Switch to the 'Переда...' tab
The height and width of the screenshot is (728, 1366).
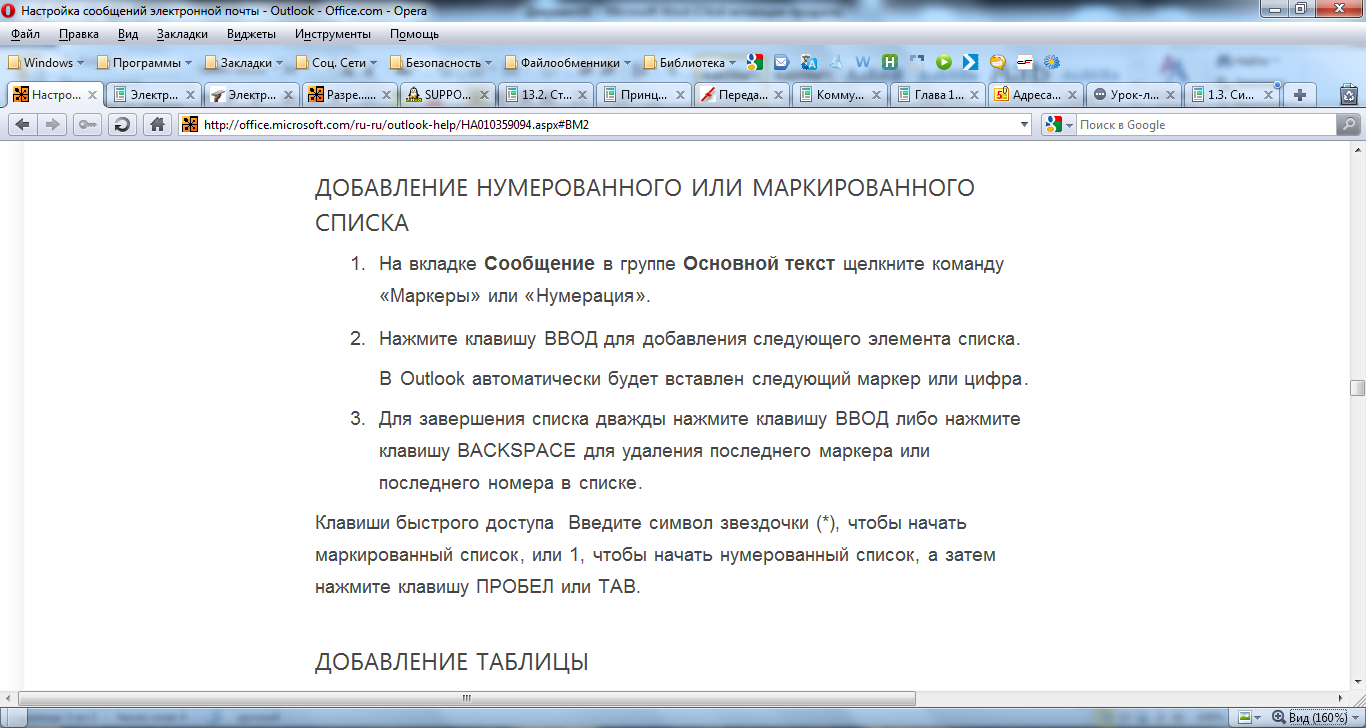741,95
